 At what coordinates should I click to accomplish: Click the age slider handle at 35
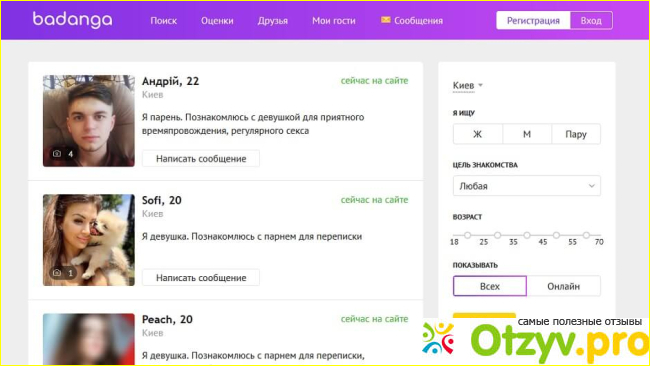tap(527, 235)
